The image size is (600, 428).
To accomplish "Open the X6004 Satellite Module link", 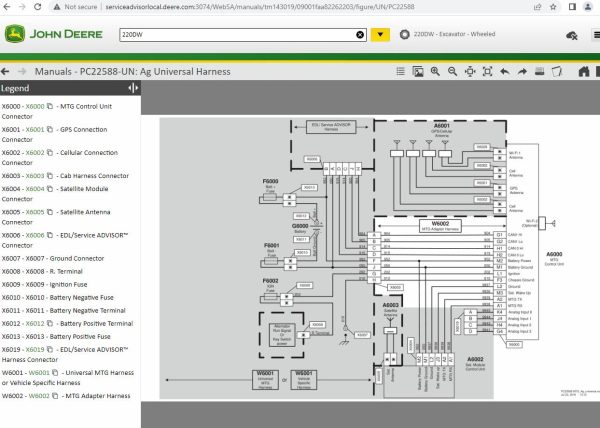I will tap(35, 189).
